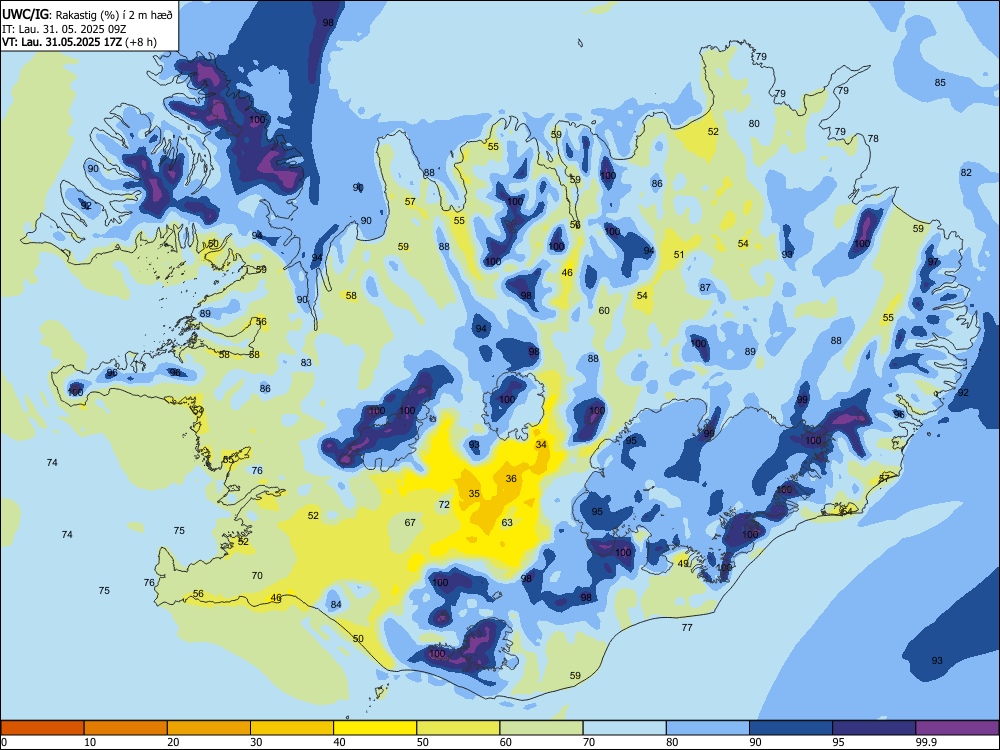Click the humidity value '36' on the map

(x=511, y=478)
